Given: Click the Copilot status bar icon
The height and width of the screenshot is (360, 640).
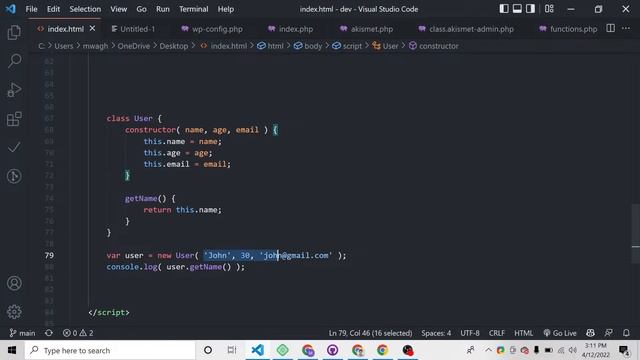Looking at the screenshot, I should point(590,333).
